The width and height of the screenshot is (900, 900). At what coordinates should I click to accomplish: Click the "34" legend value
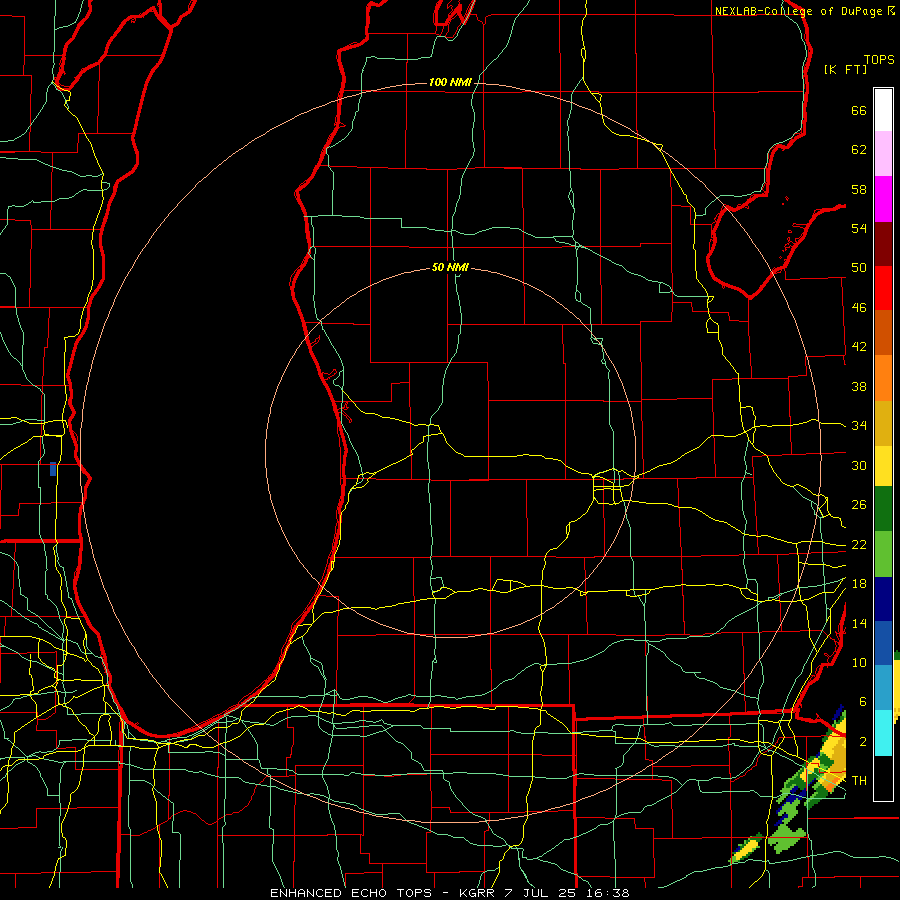pyautogui.click(x=859, y=426)
